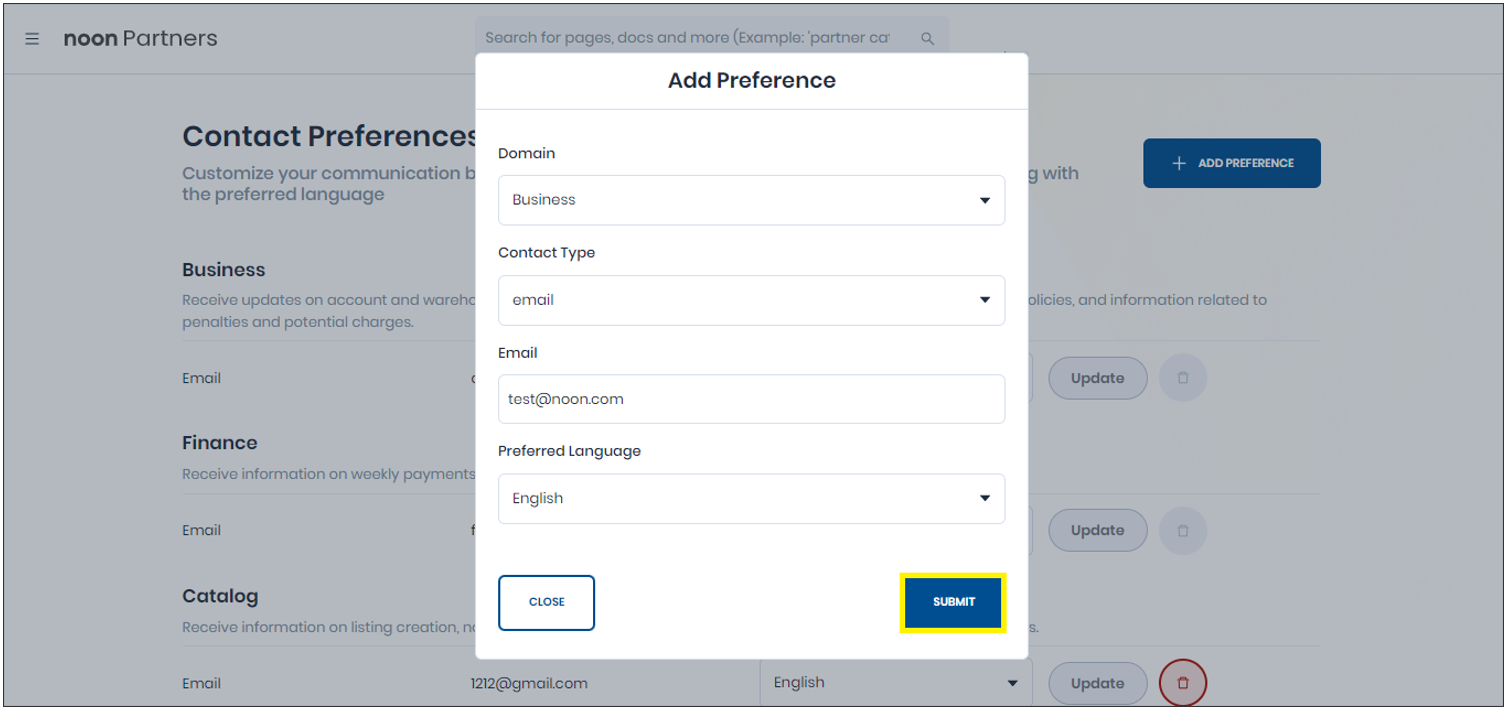Click Update for Business email

tap(1097, 378)
